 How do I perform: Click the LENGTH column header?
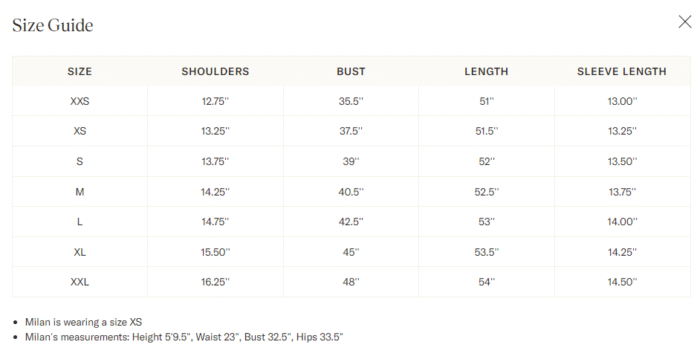(486, 71)
